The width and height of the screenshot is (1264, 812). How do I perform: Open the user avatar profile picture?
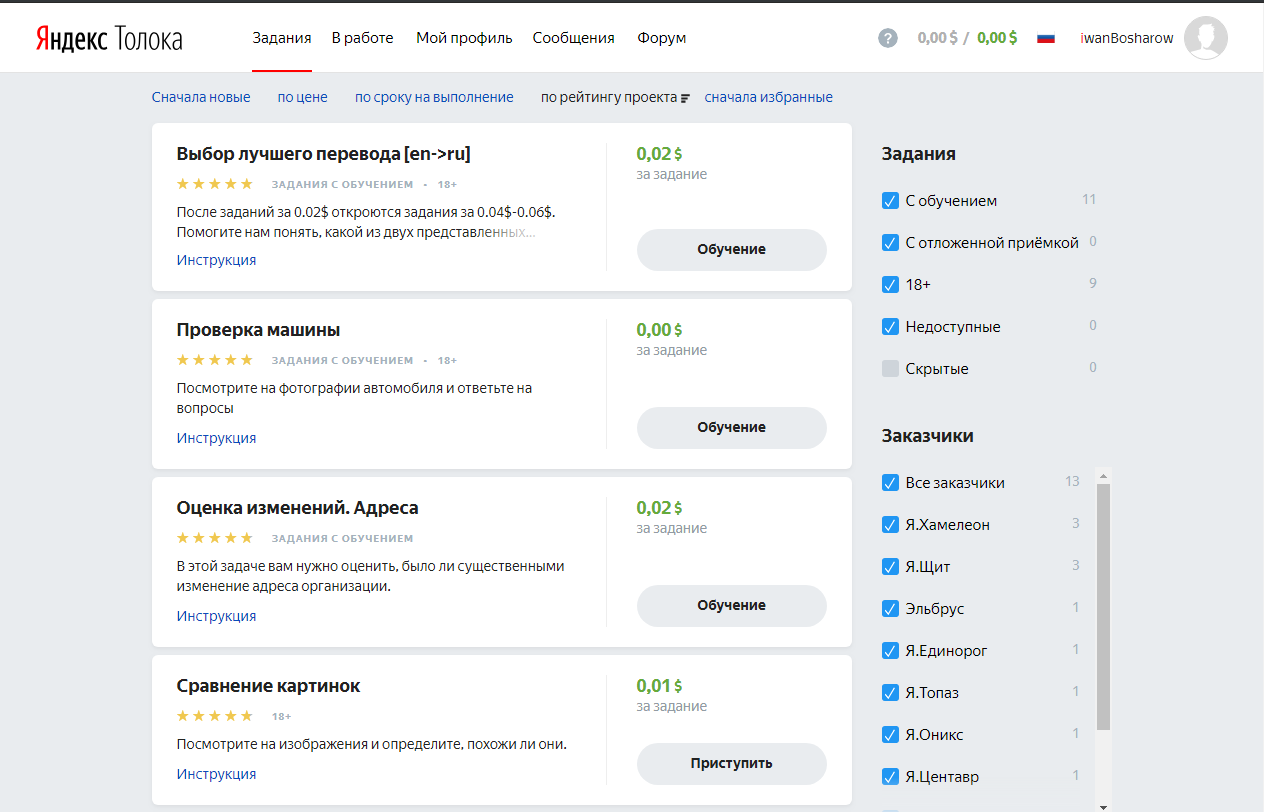1205,38
